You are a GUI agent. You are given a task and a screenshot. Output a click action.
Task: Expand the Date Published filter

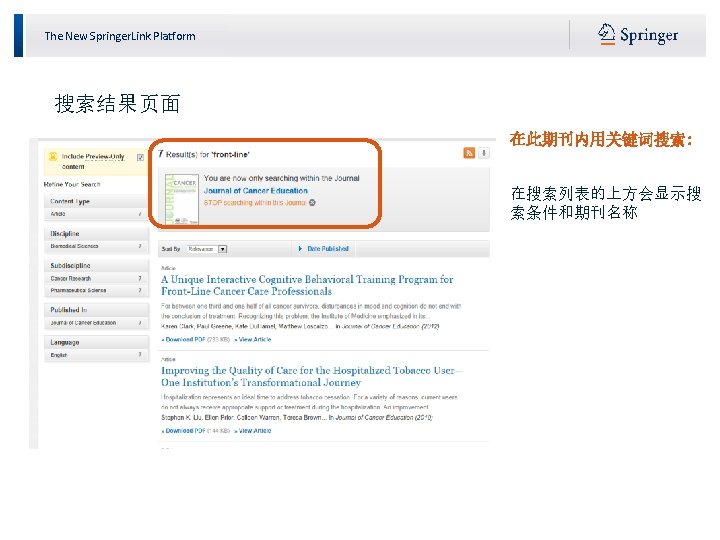coord(324,248)
